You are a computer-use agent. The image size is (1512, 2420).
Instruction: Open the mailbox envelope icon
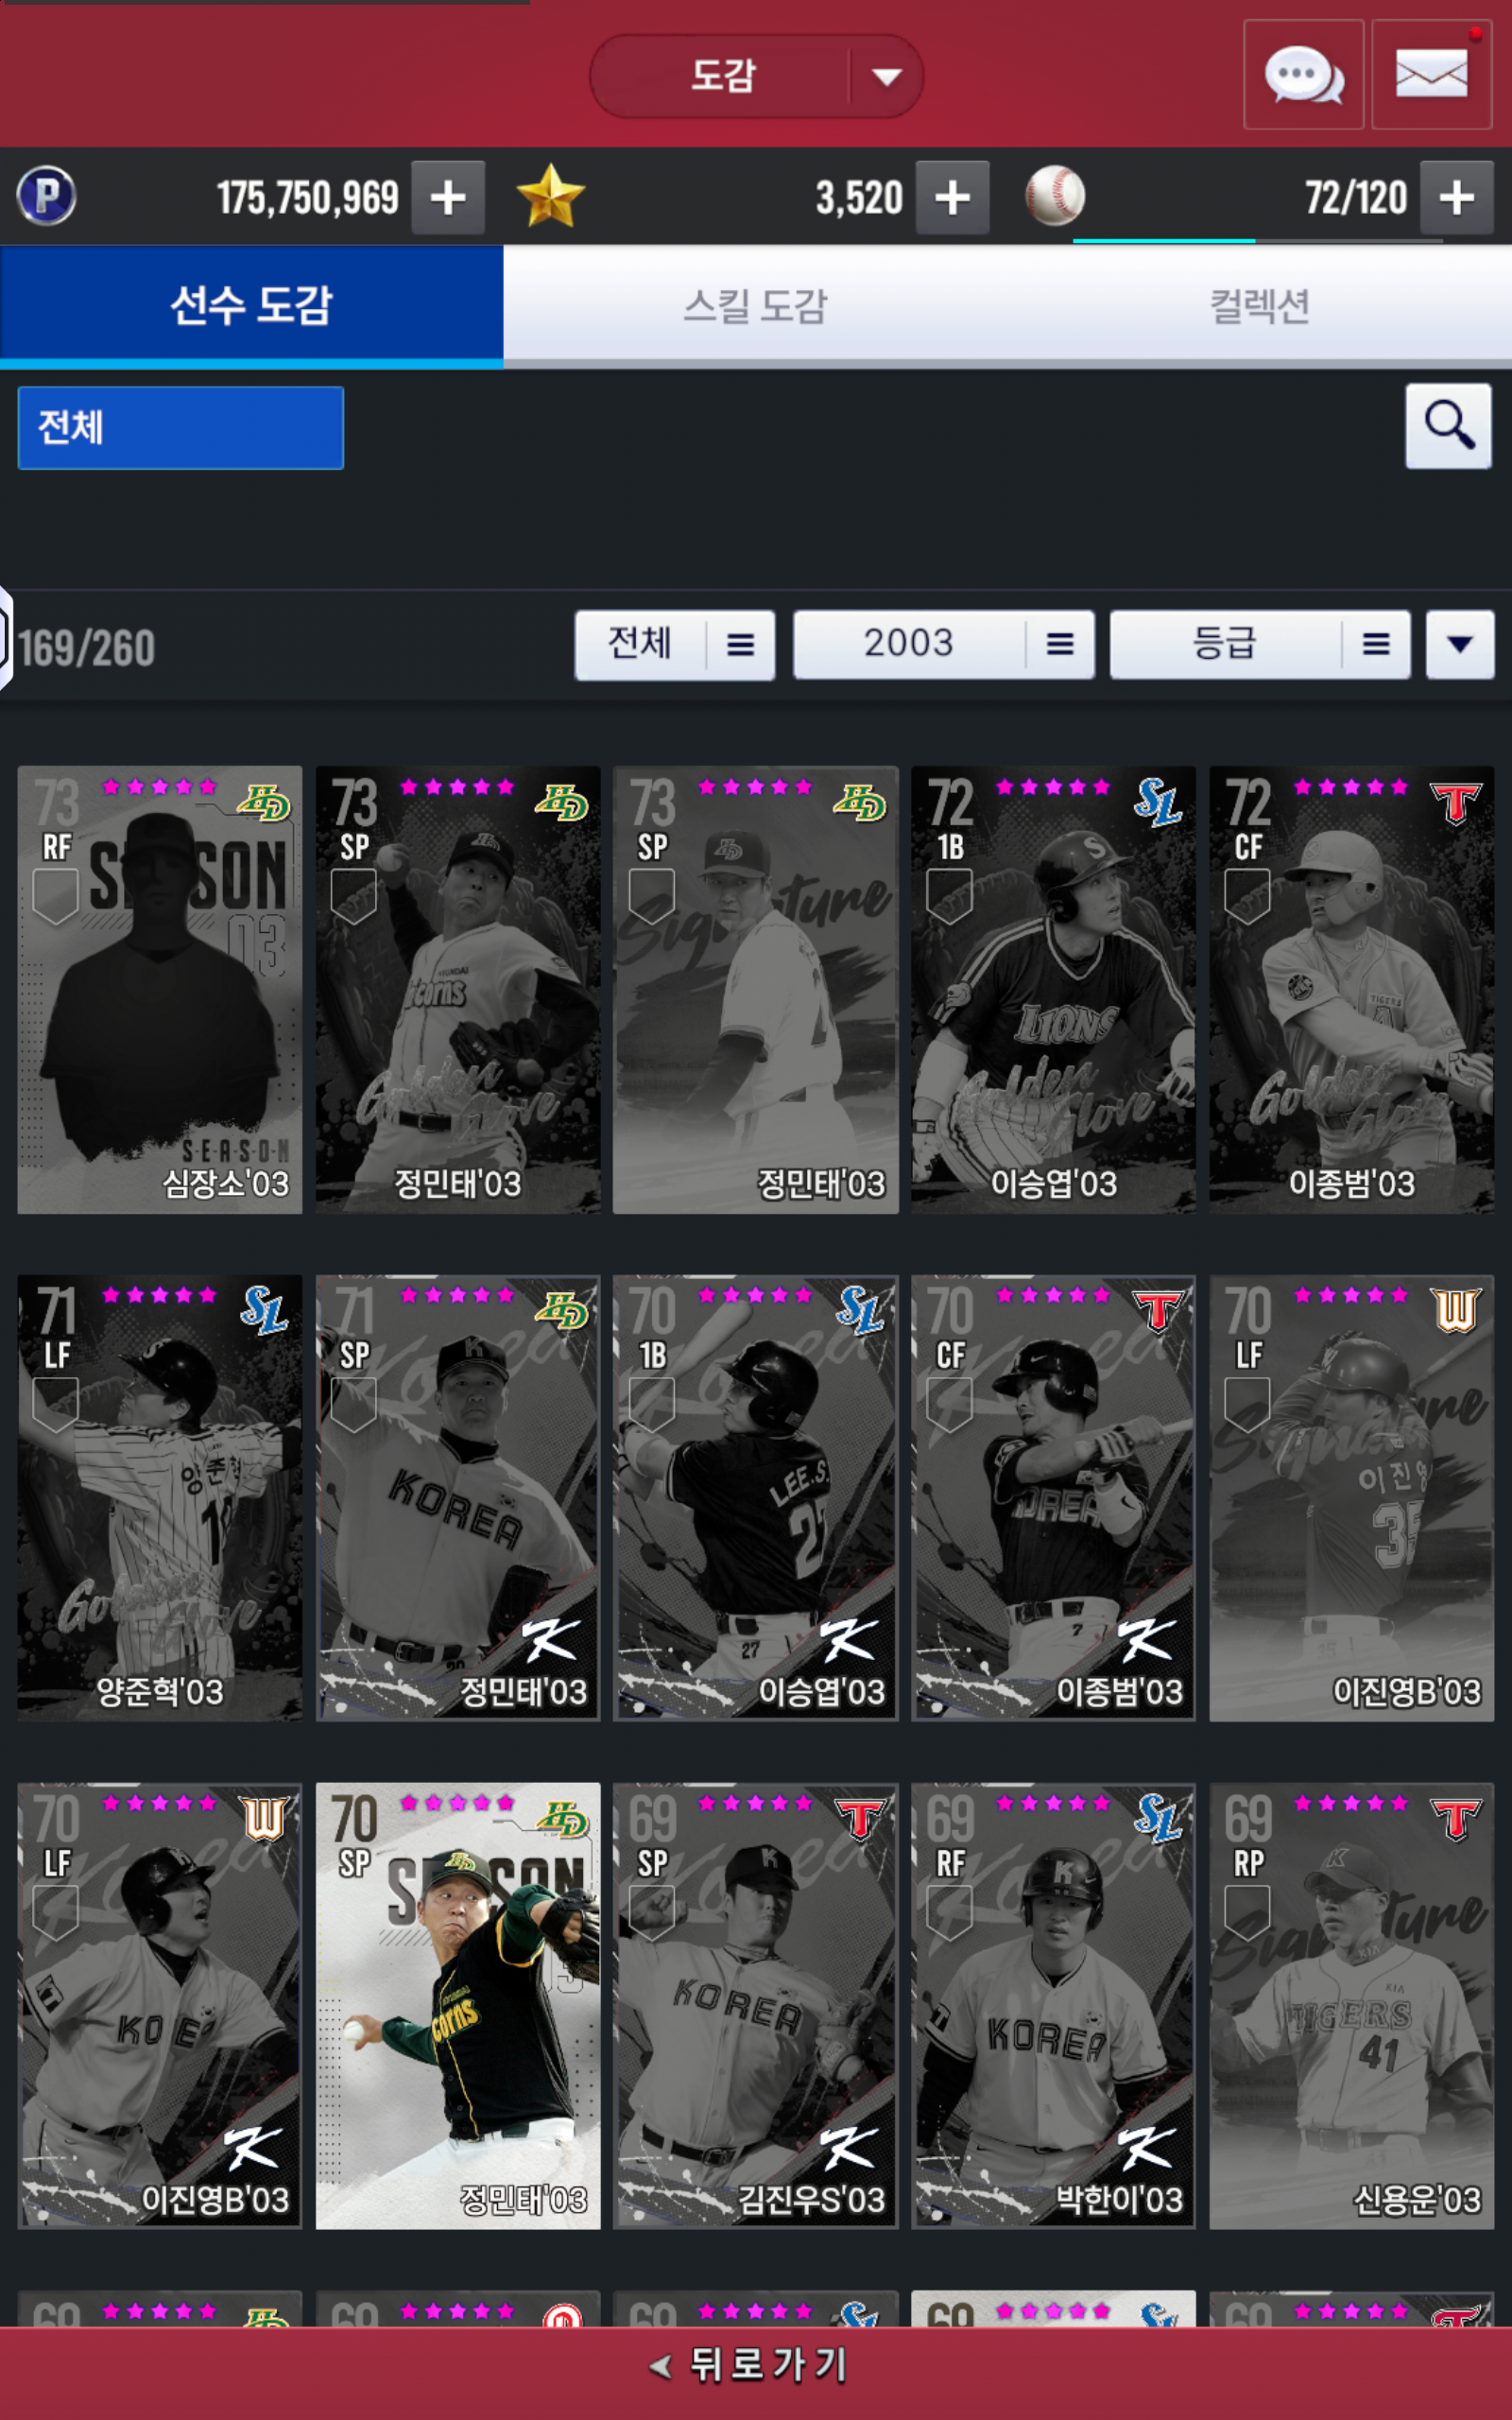pos(1431,75)
